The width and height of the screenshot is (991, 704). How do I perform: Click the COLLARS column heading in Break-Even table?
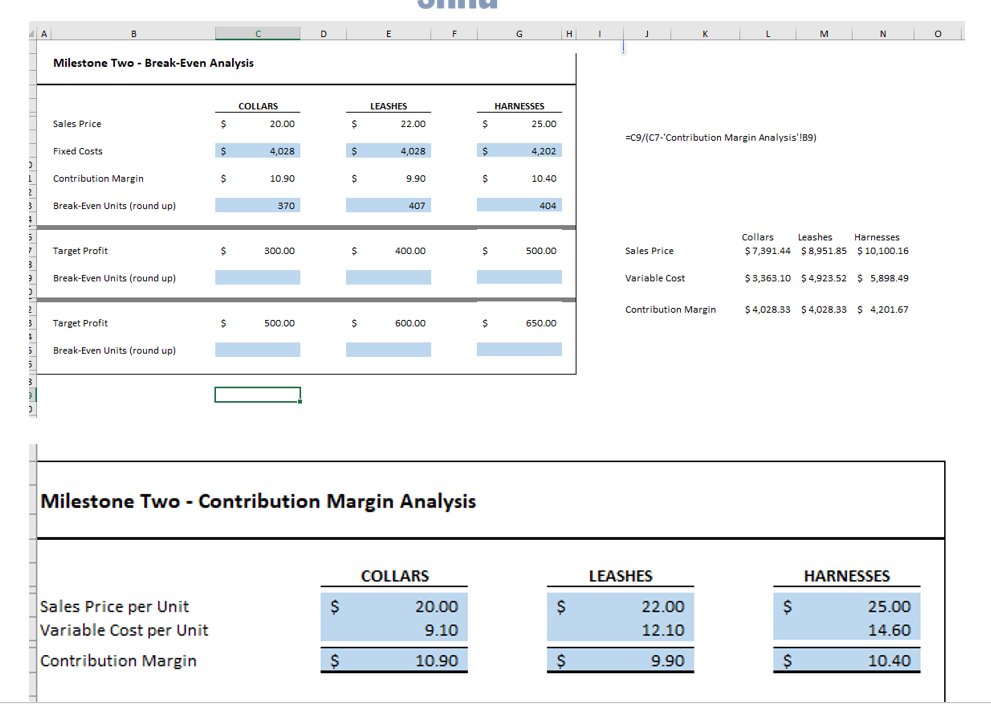[257, 105]
